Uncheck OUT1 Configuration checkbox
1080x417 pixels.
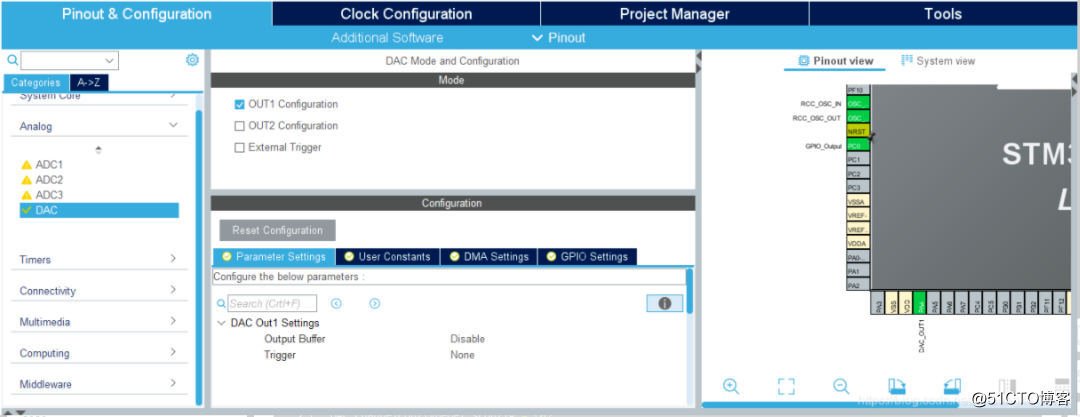240,105
